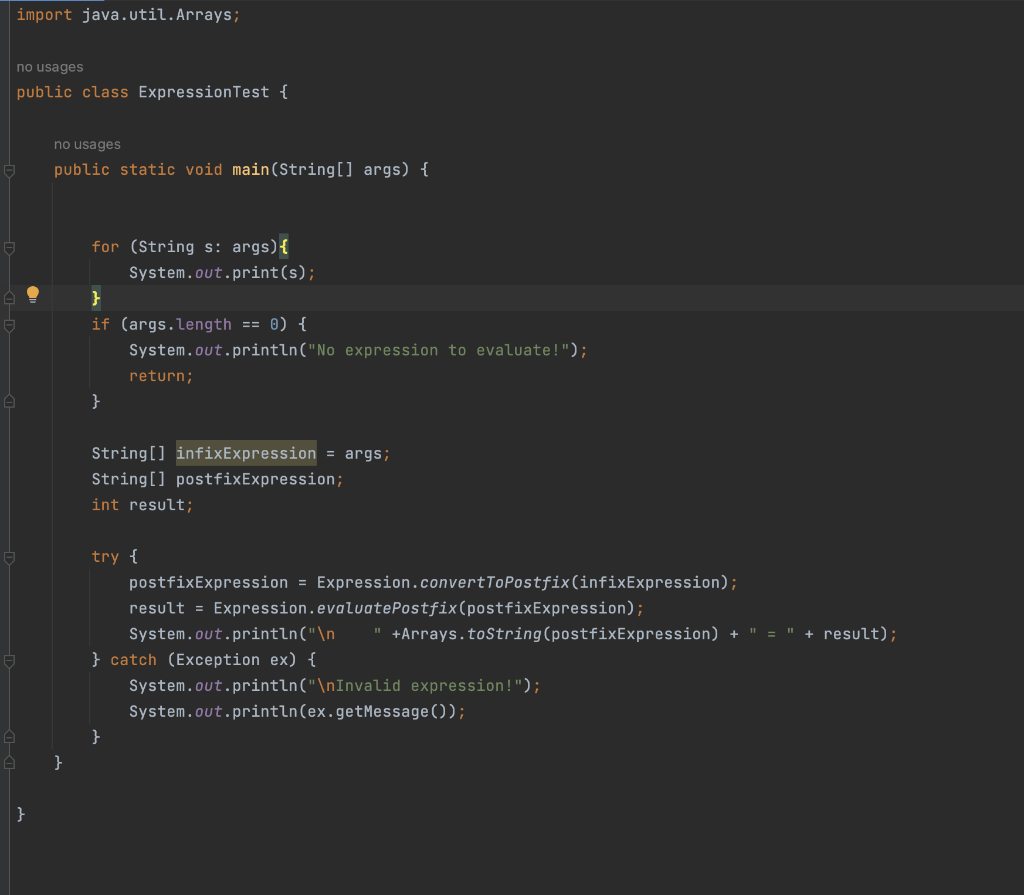This screenshot has width=1024, height=895.
Task: Click the fold icon next to the catch block
Action: coord(8,659)
